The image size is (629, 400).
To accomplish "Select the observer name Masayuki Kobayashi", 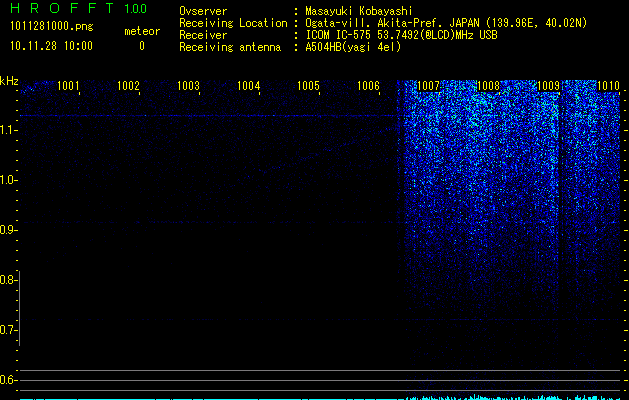I will [x=359, y=11].
